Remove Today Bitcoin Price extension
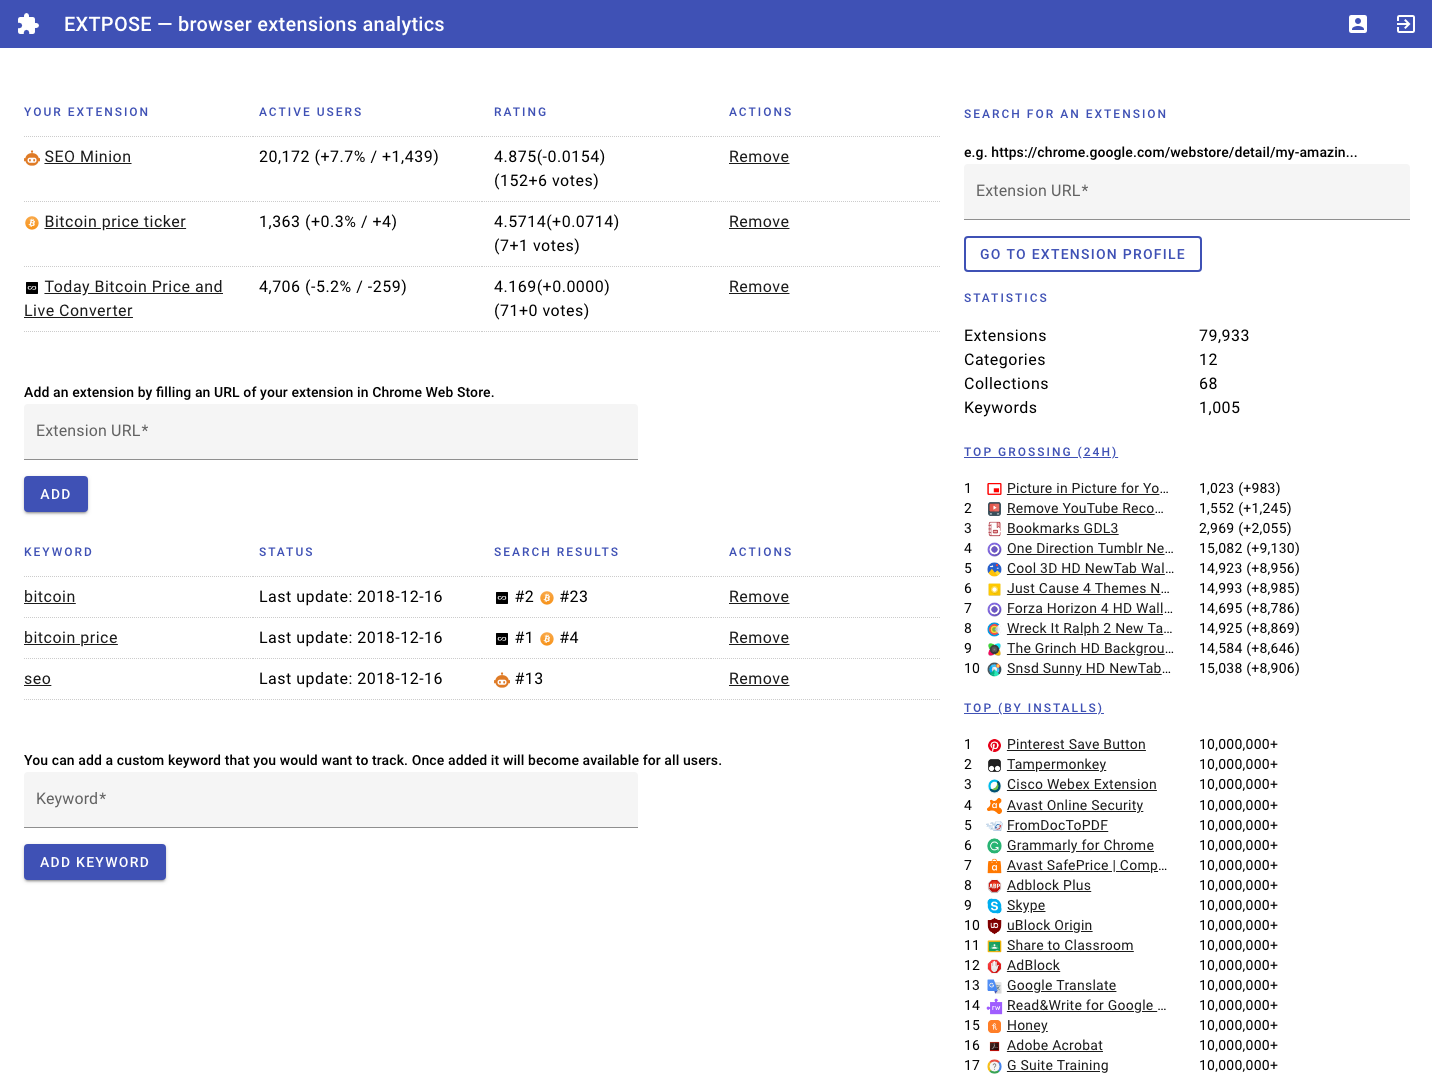 (x=759, y=287)
